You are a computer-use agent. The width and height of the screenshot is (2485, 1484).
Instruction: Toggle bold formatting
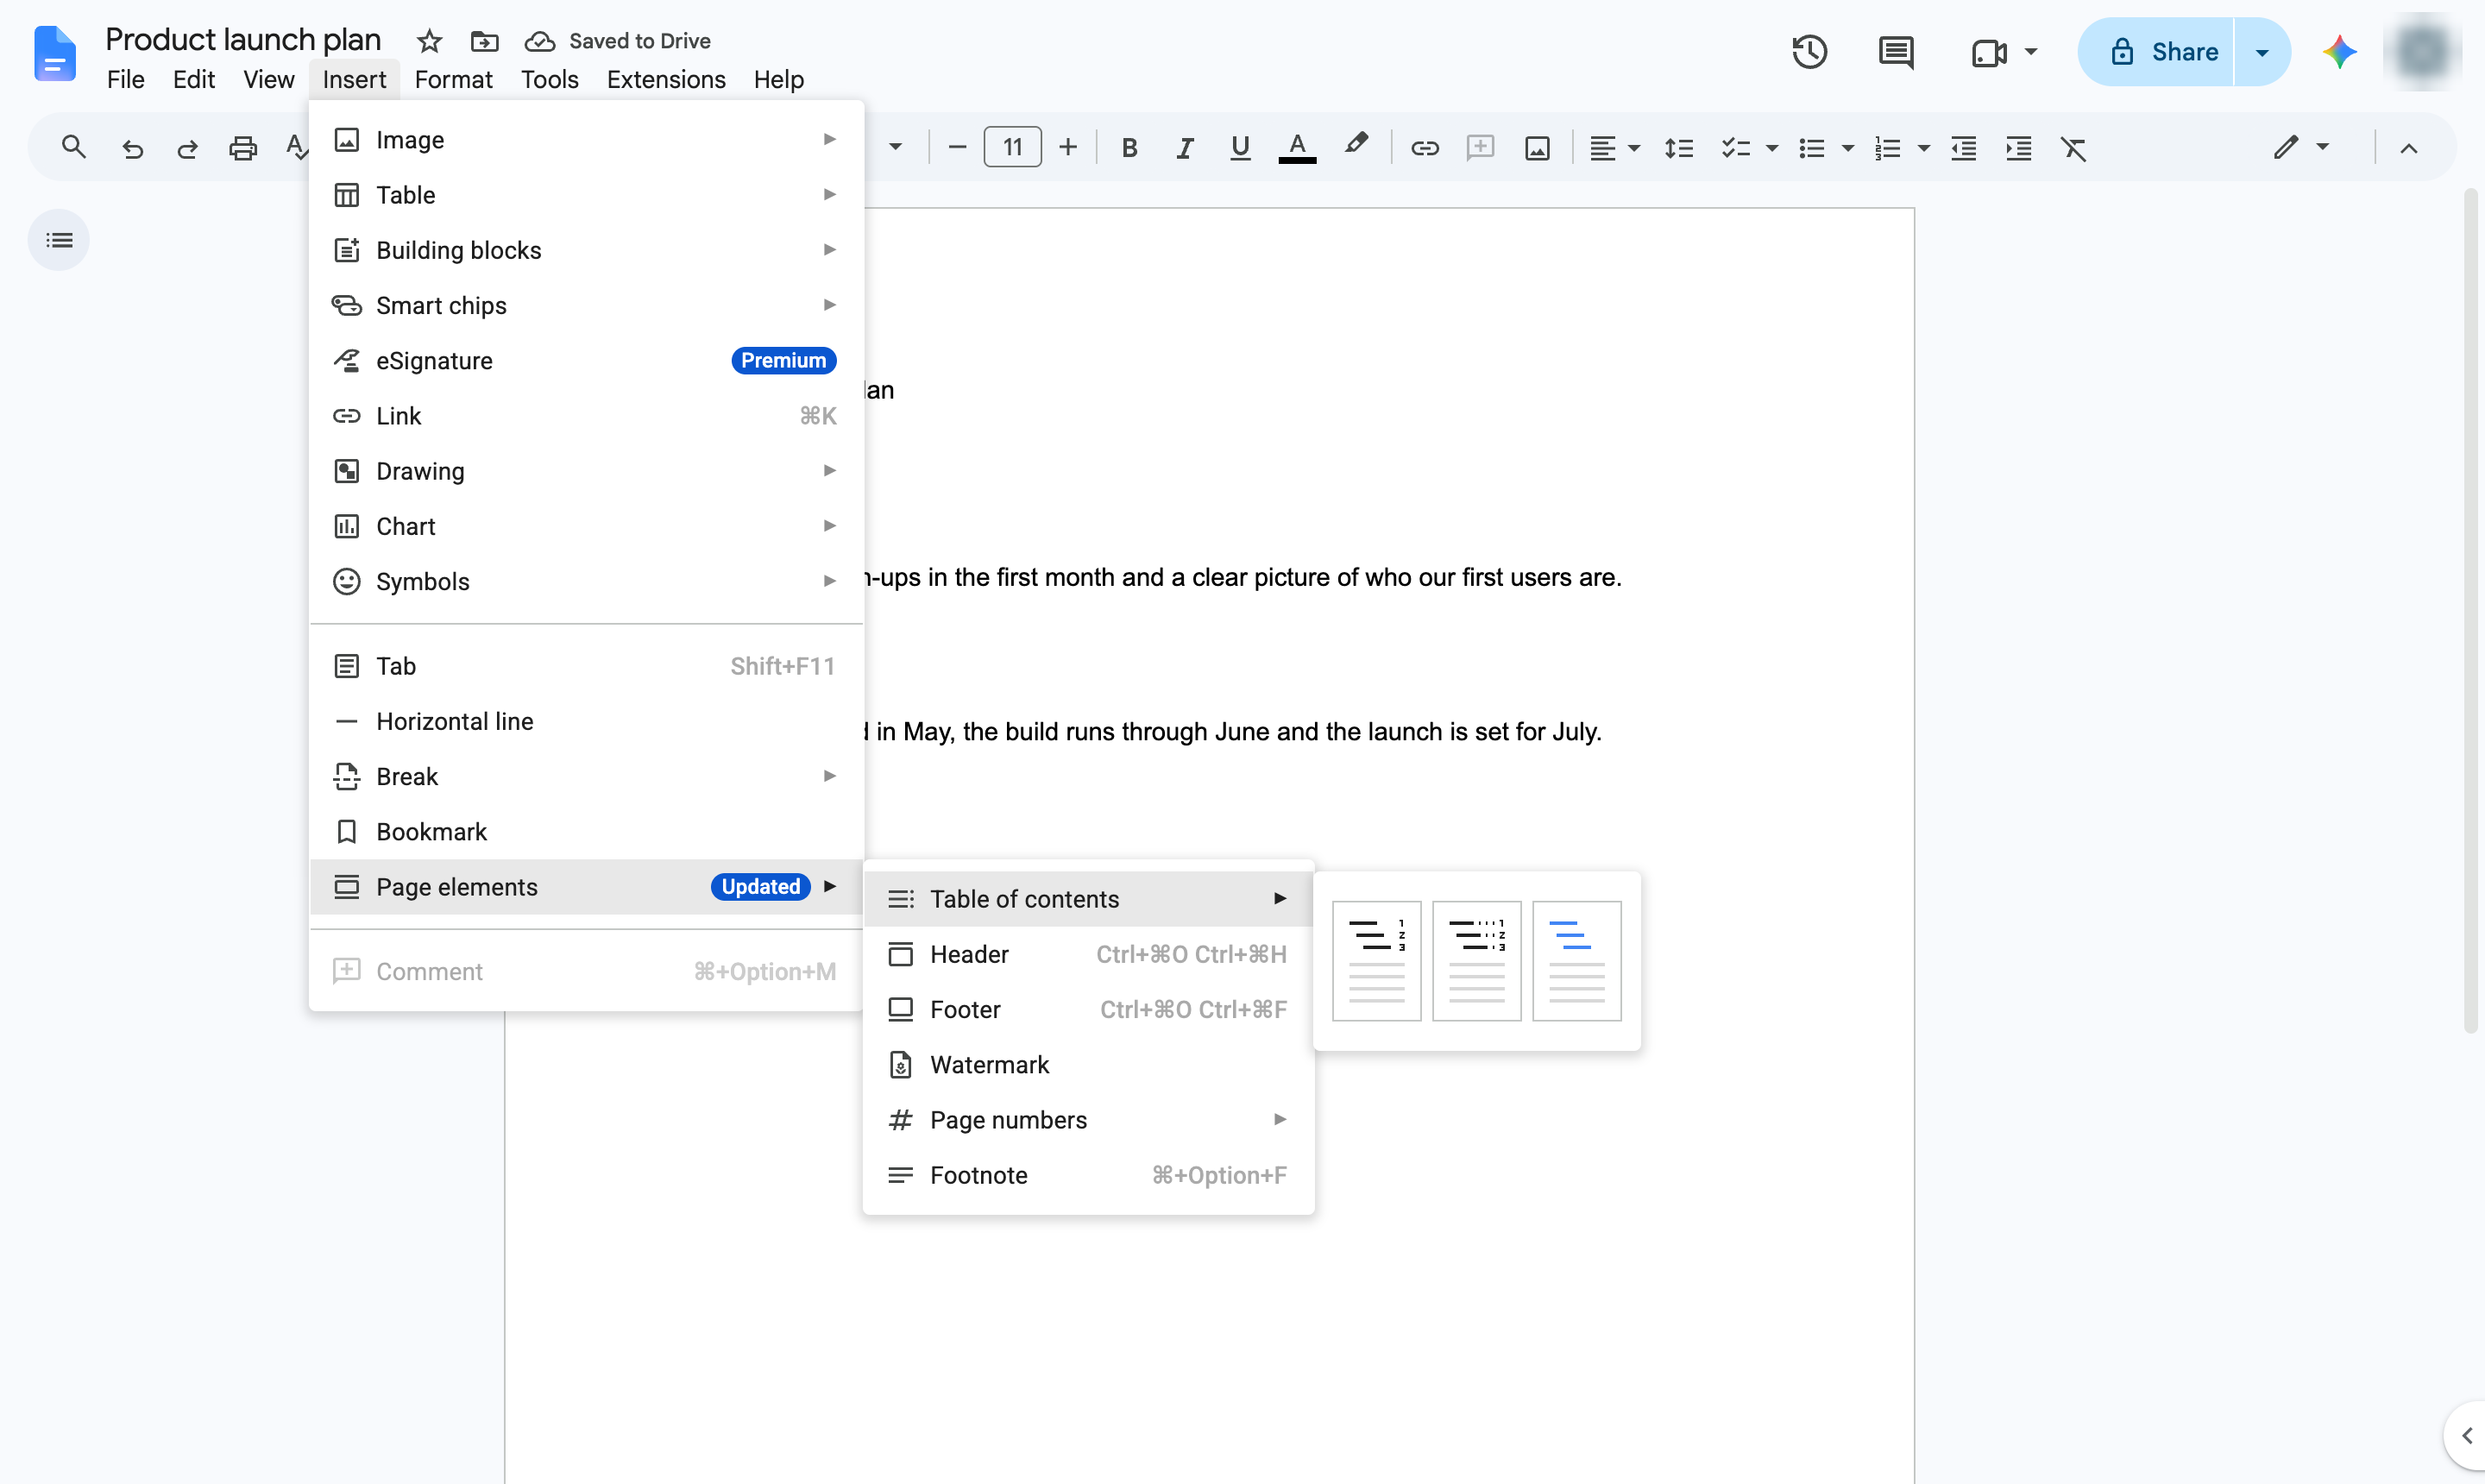[1129, 148]
